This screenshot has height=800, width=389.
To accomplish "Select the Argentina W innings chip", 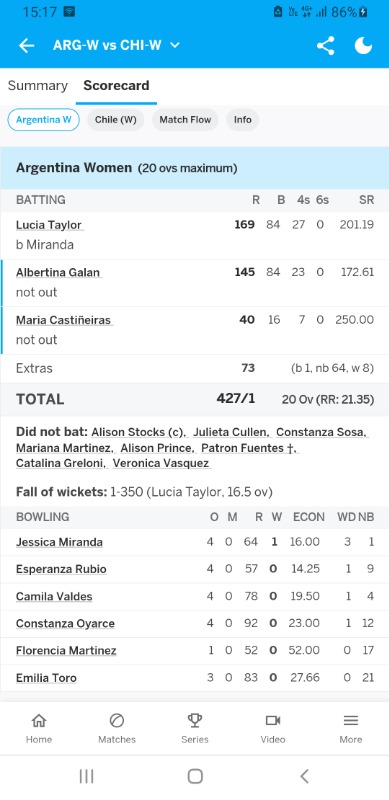I will click(x=43, y=120).
